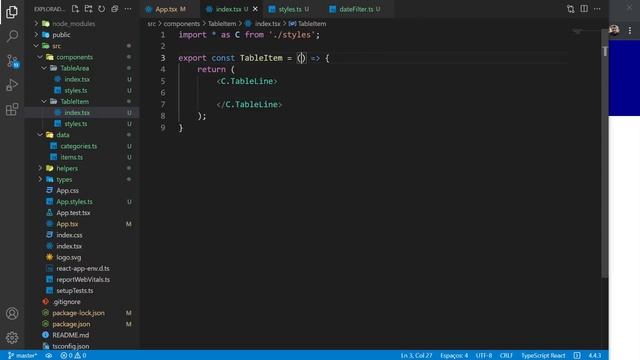Collapse the TableItem folder
Viewport: 640px width, 360px height.
tap(74, 101)
